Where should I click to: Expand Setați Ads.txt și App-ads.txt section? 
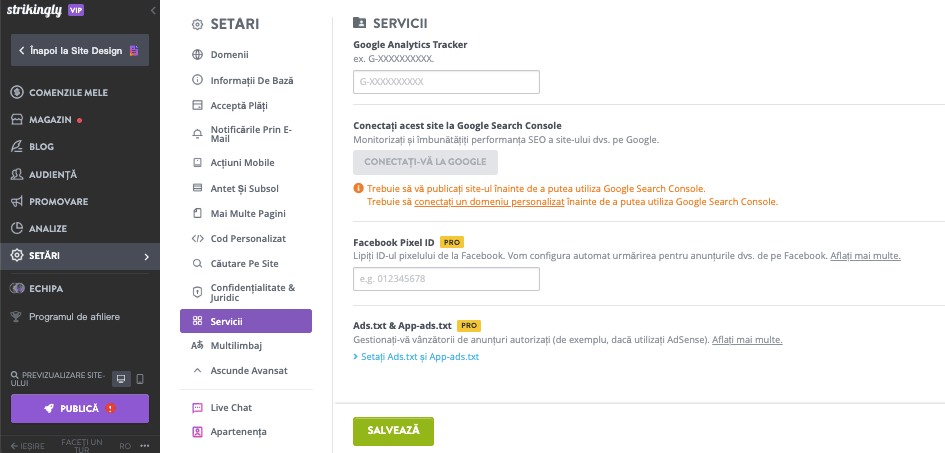coord(416,357)
